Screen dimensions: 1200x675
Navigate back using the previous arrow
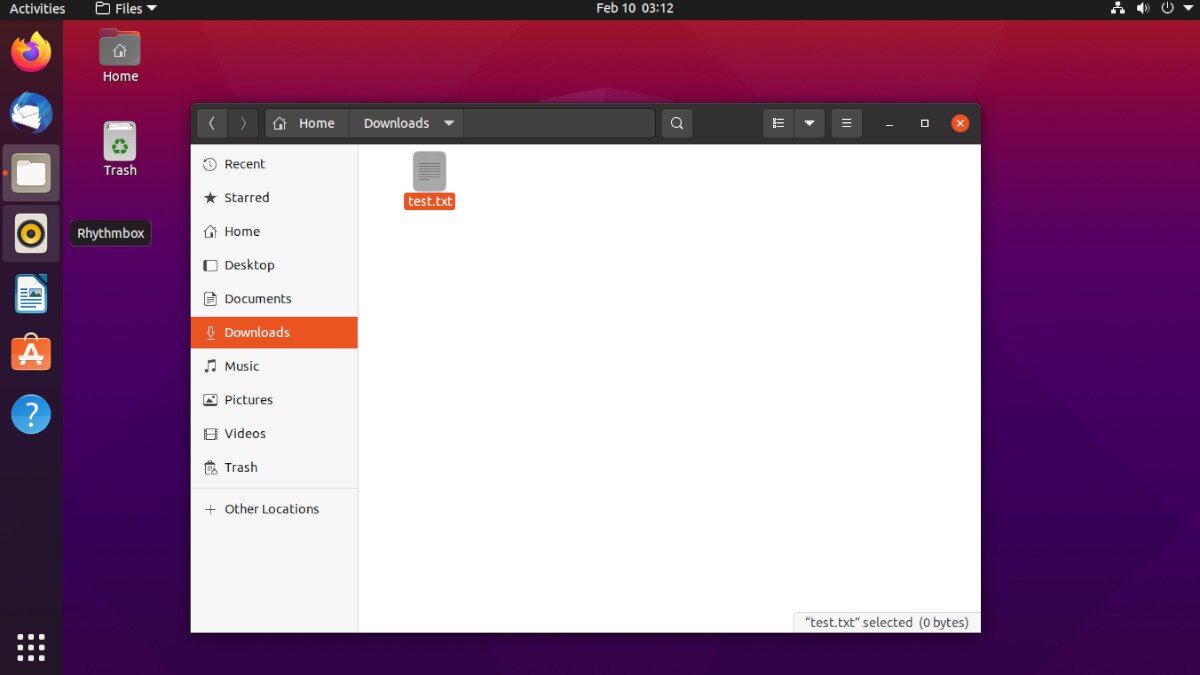212,123
